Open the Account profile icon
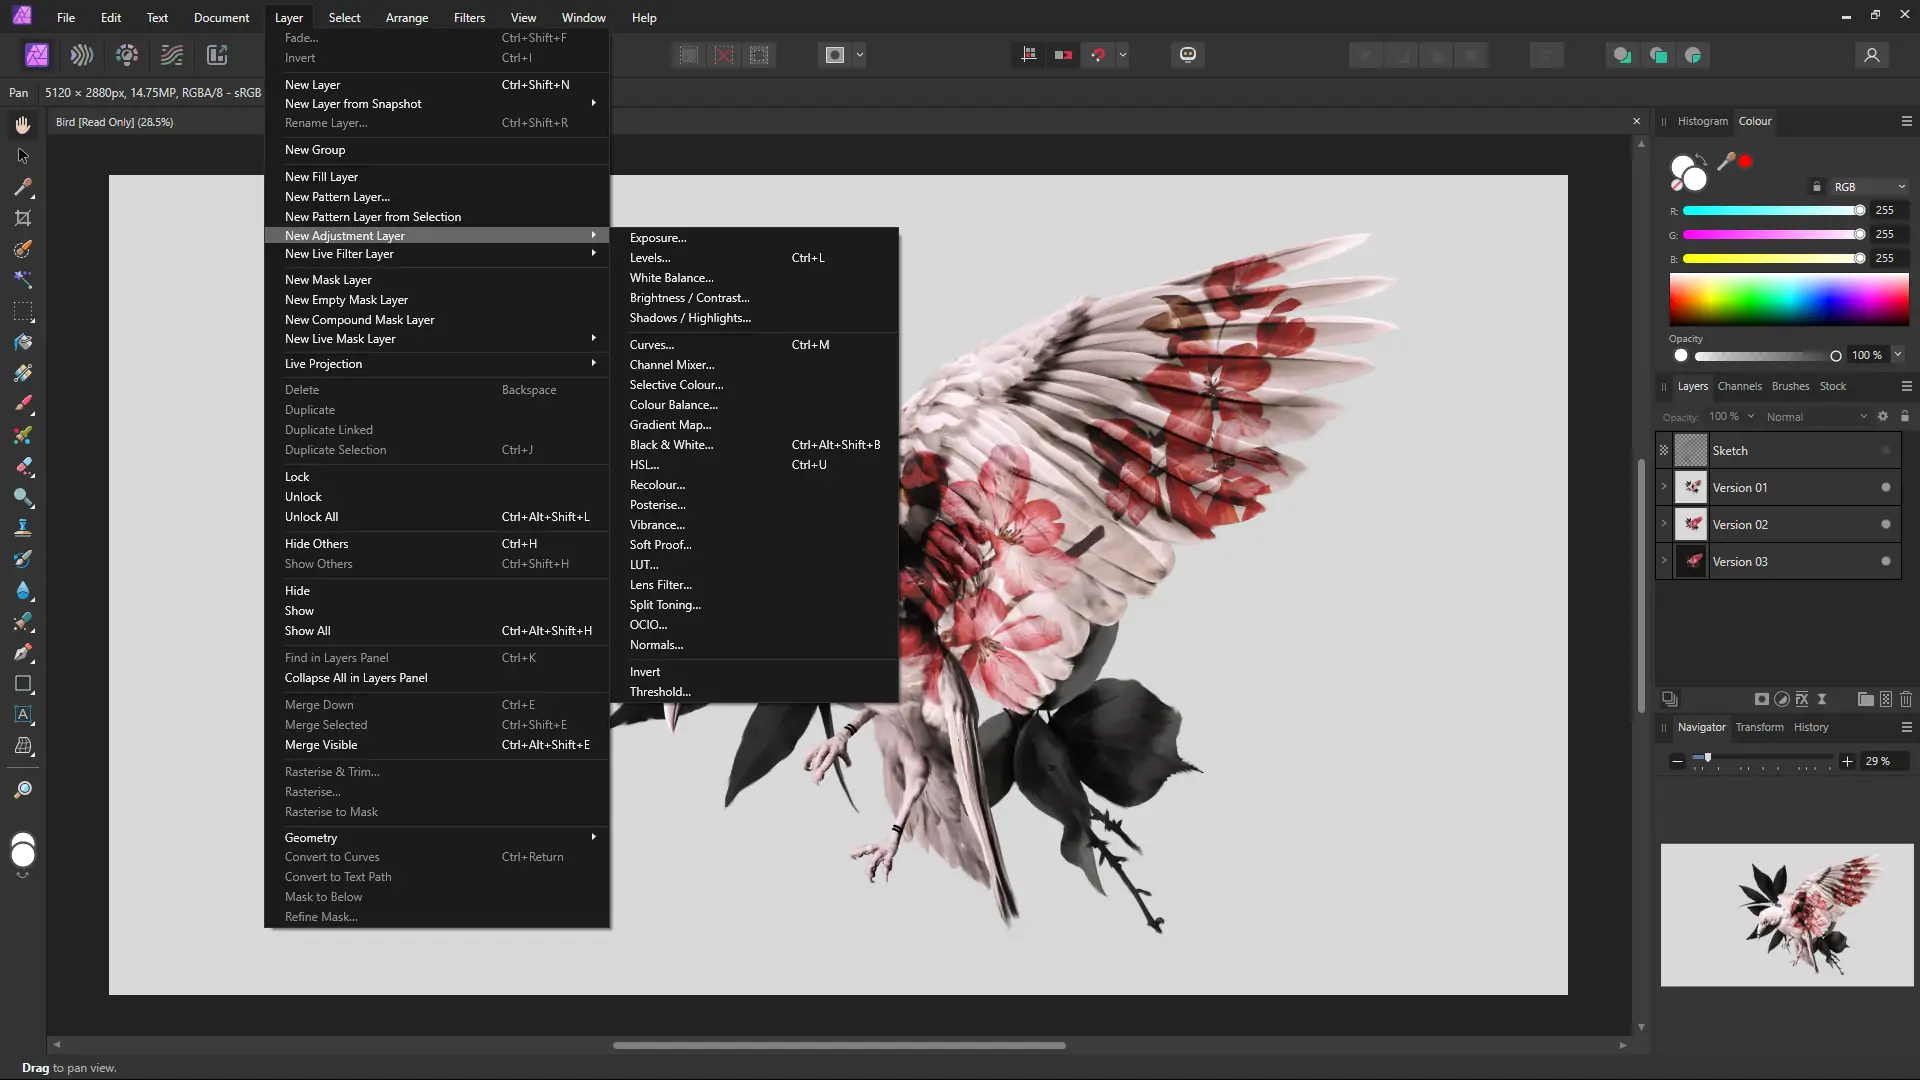Image resolution: width=1920 pixels, height=1080 pixels. 1871,55
